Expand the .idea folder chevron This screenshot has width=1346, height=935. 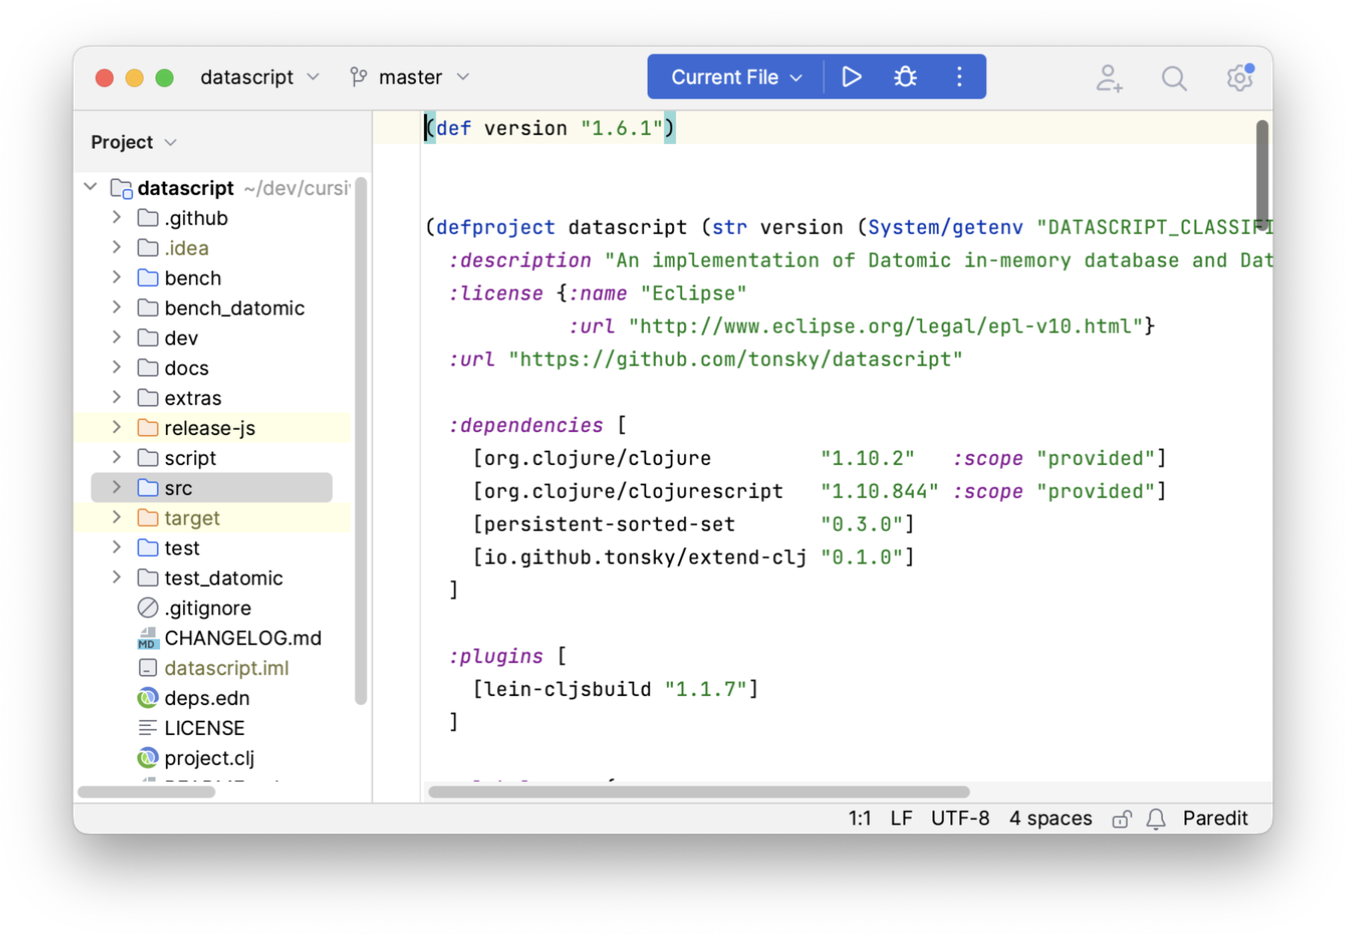[117, 247]
